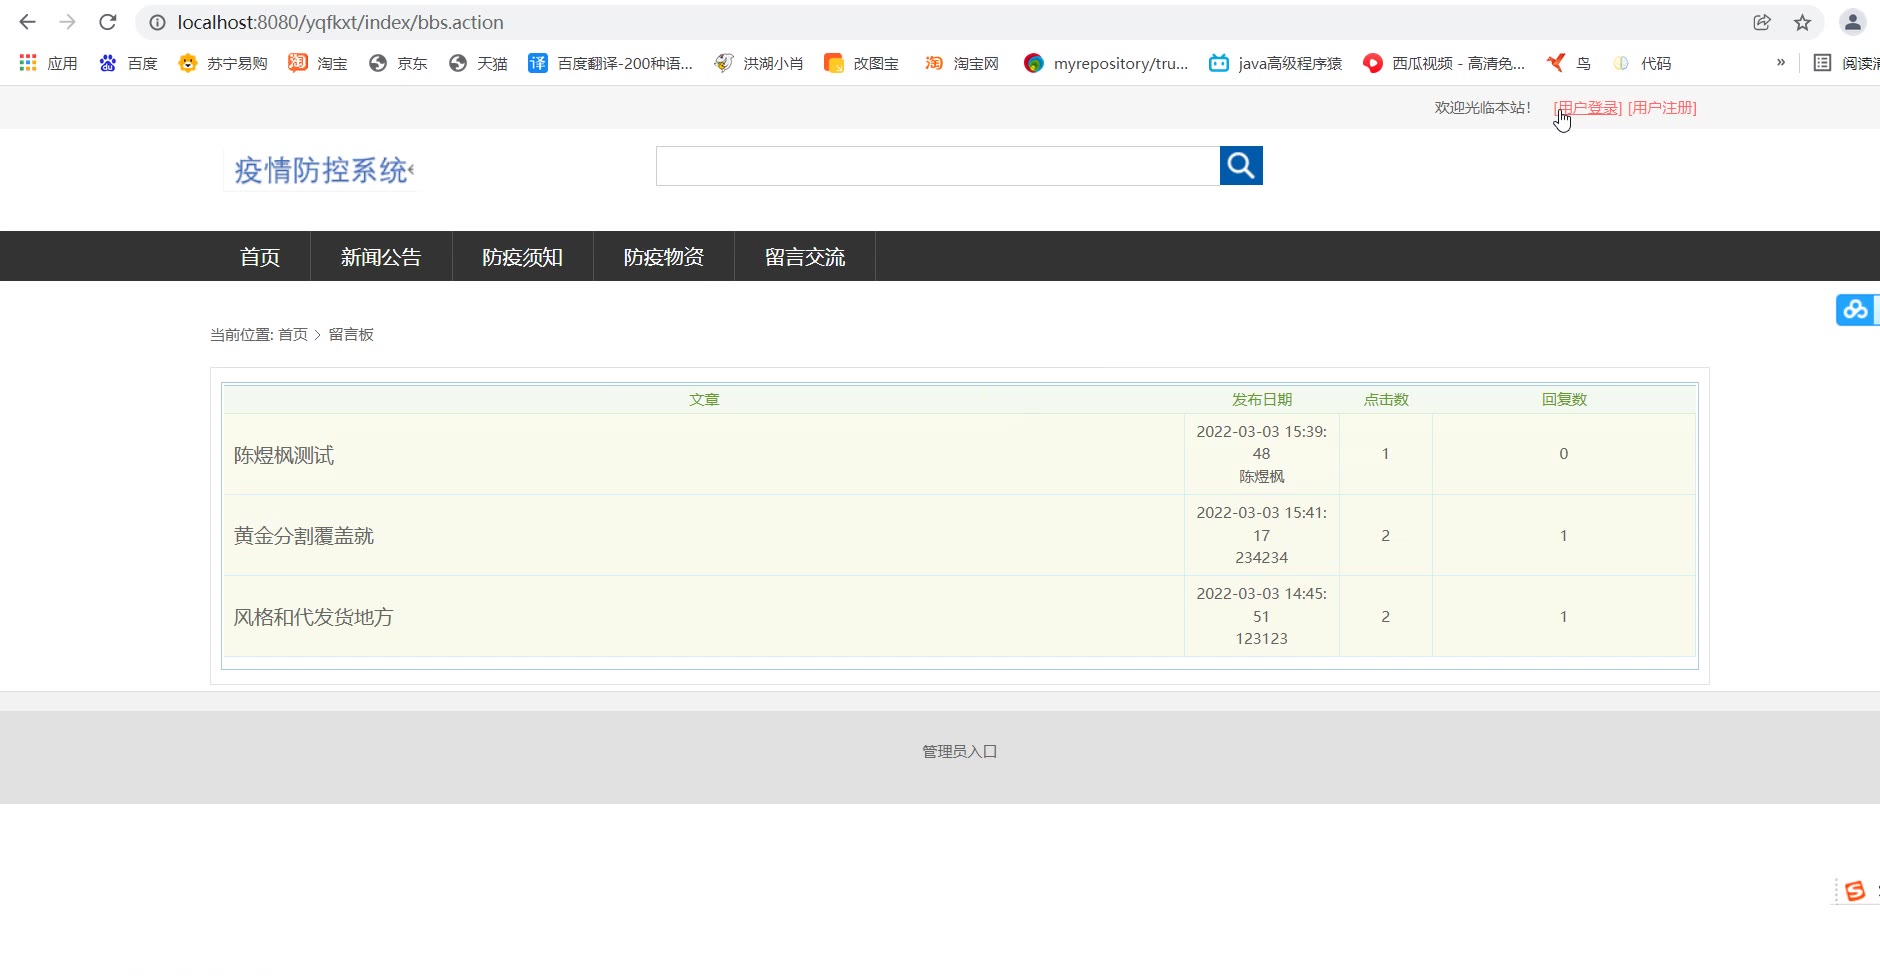Open the myrepository bookmark
Screen dimensions: 1880x976
pos(1107,63)
